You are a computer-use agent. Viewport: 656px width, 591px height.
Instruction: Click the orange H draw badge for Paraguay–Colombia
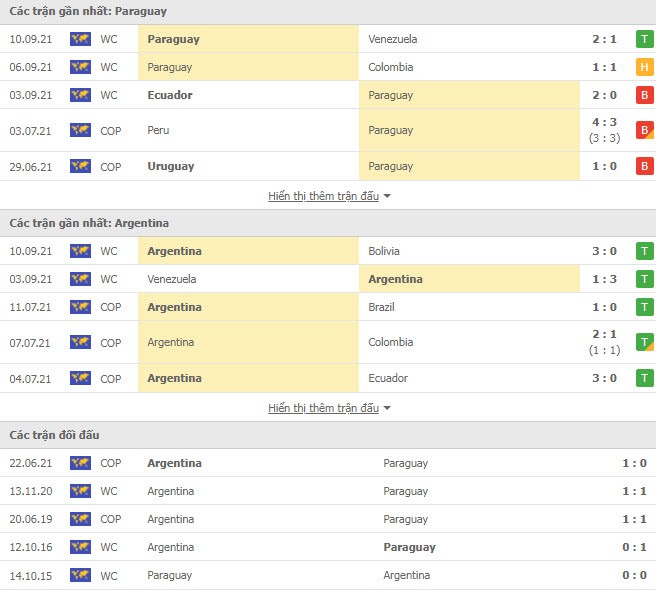click(645, 67)
